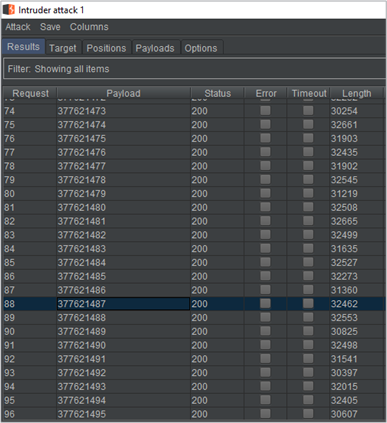Viewport: 387px width, 423px height.
Task: Select payload 377621485 cell
Action: [x=123, y=276]
